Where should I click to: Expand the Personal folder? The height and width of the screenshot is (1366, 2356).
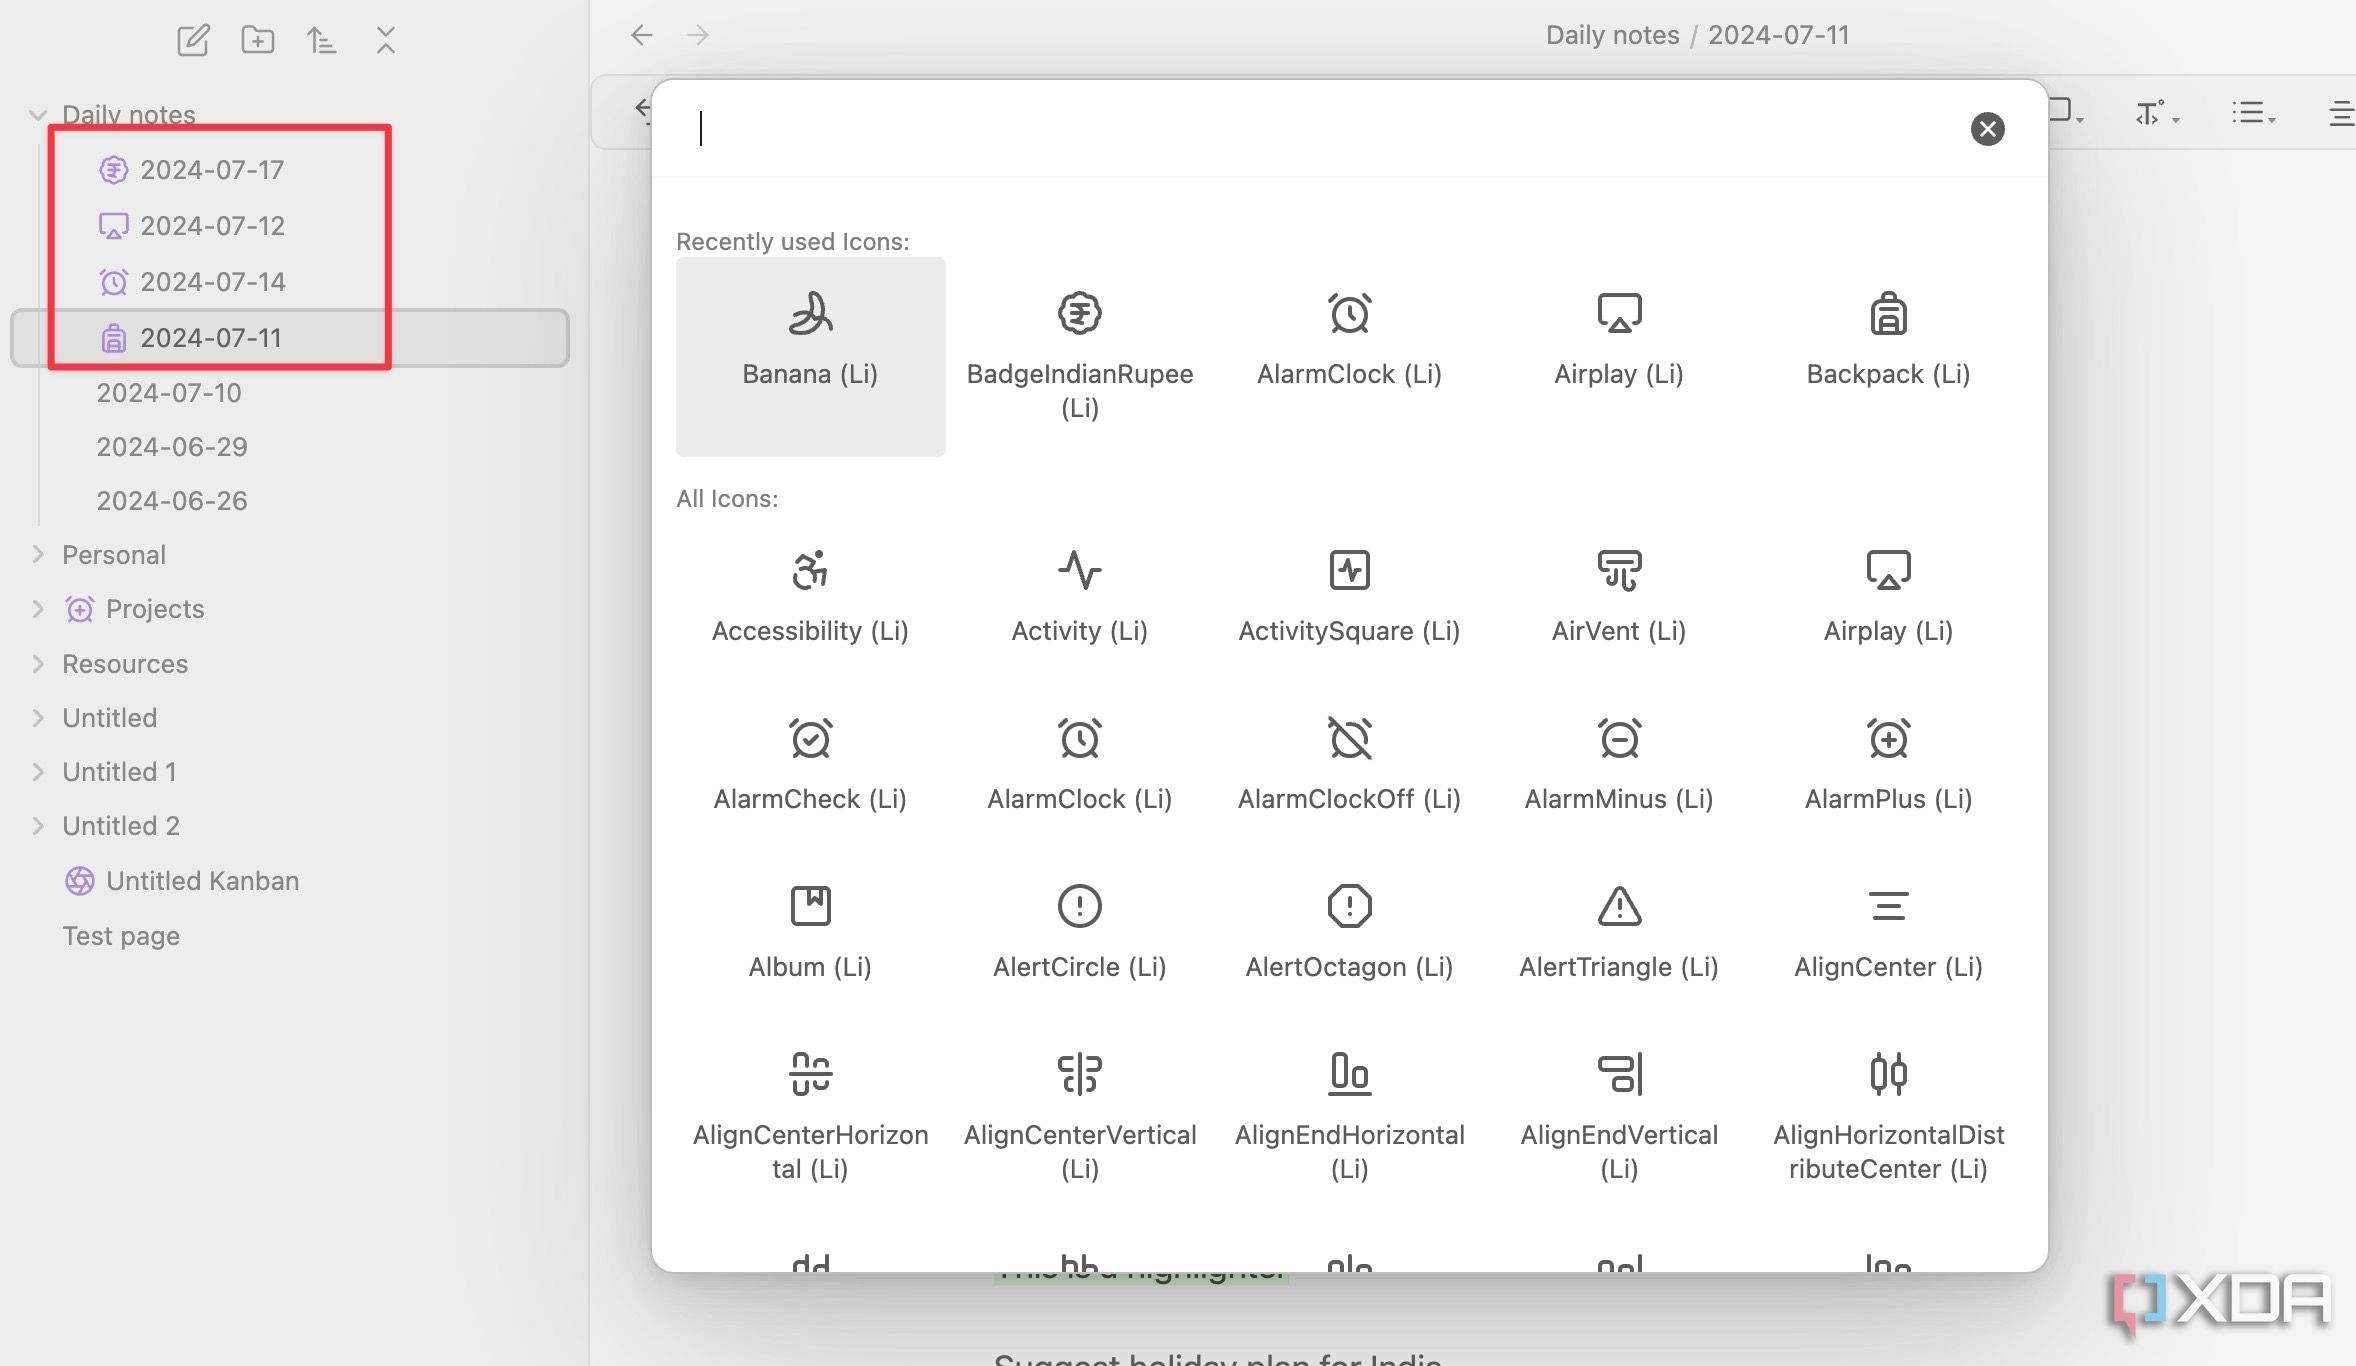tap(38, 554)
